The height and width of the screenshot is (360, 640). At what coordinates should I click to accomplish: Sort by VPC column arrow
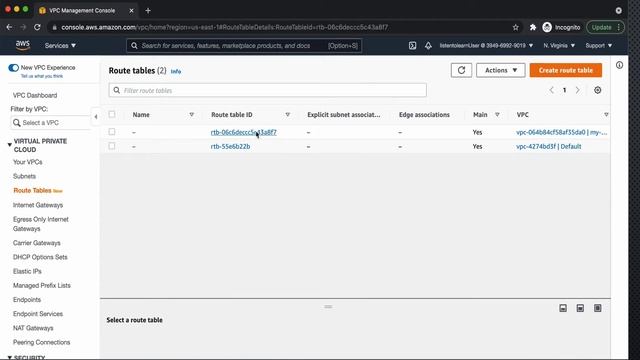606,115
